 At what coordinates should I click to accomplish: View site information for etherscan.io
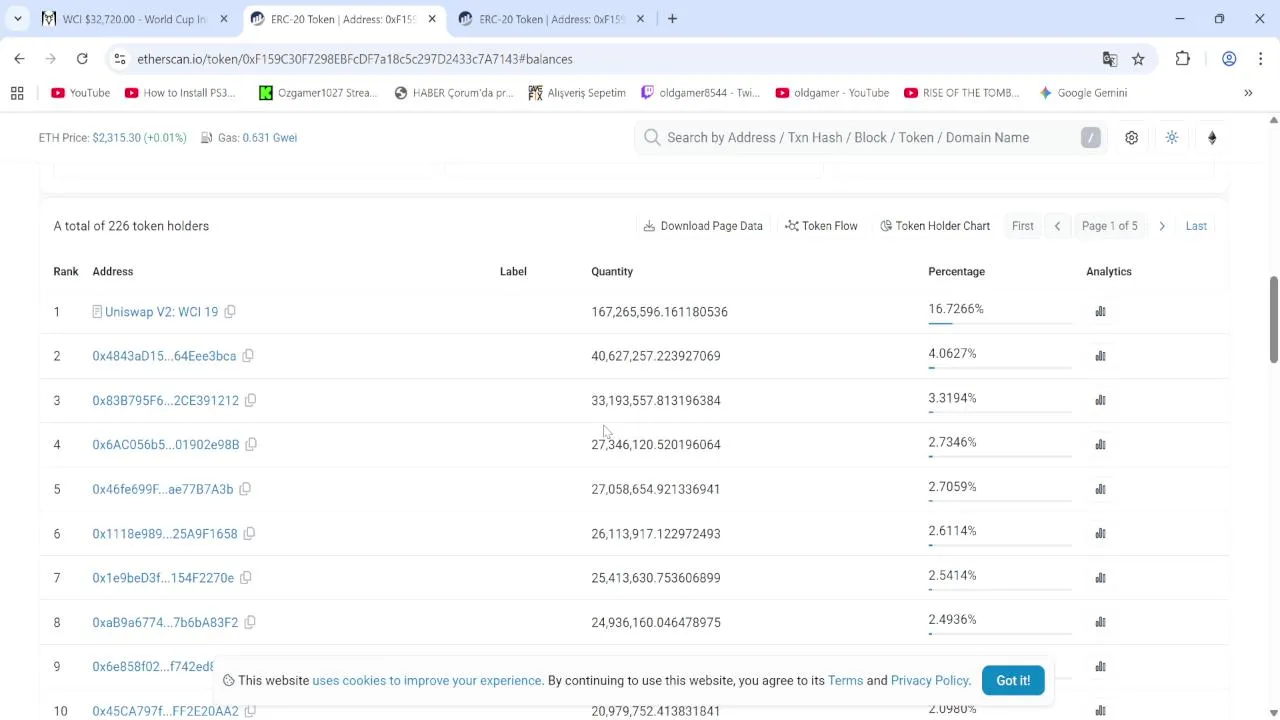tap(120, 59)
